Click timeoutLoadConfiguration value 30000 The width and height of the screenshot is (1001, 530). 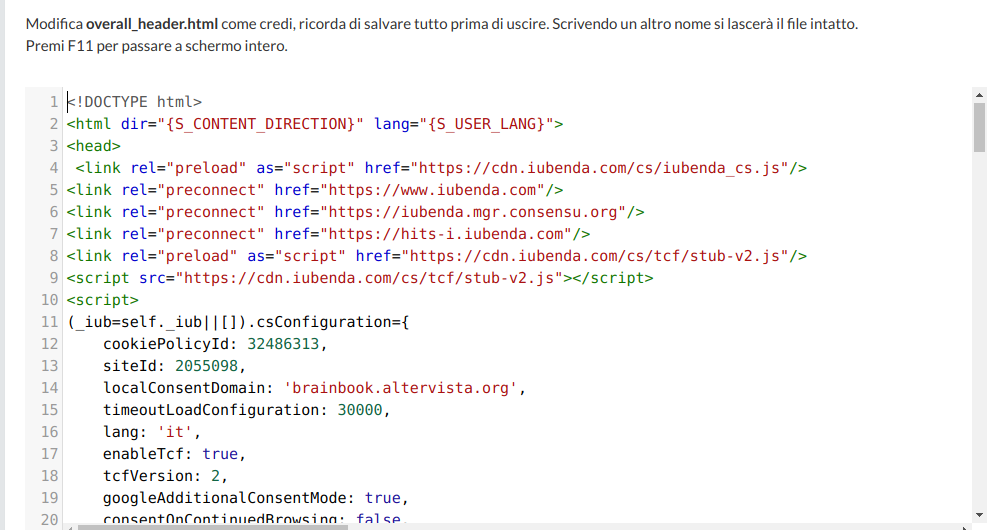(360, 410)
